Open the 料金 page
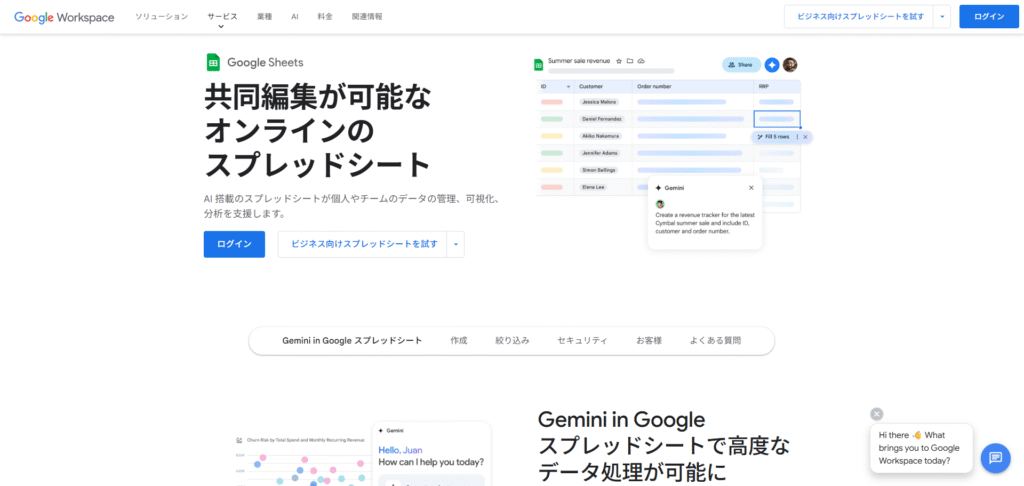The width and height of the screenshot is (1024, 486). pyautogui.click(x=325, y=16)
